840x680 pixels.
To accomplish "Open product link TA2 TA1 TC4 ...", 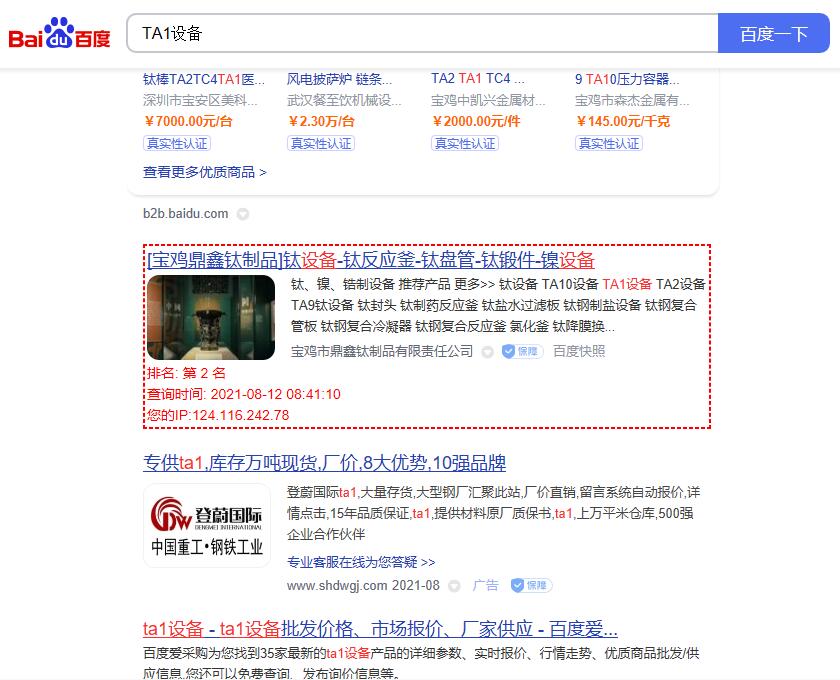I will coord(478,79).
